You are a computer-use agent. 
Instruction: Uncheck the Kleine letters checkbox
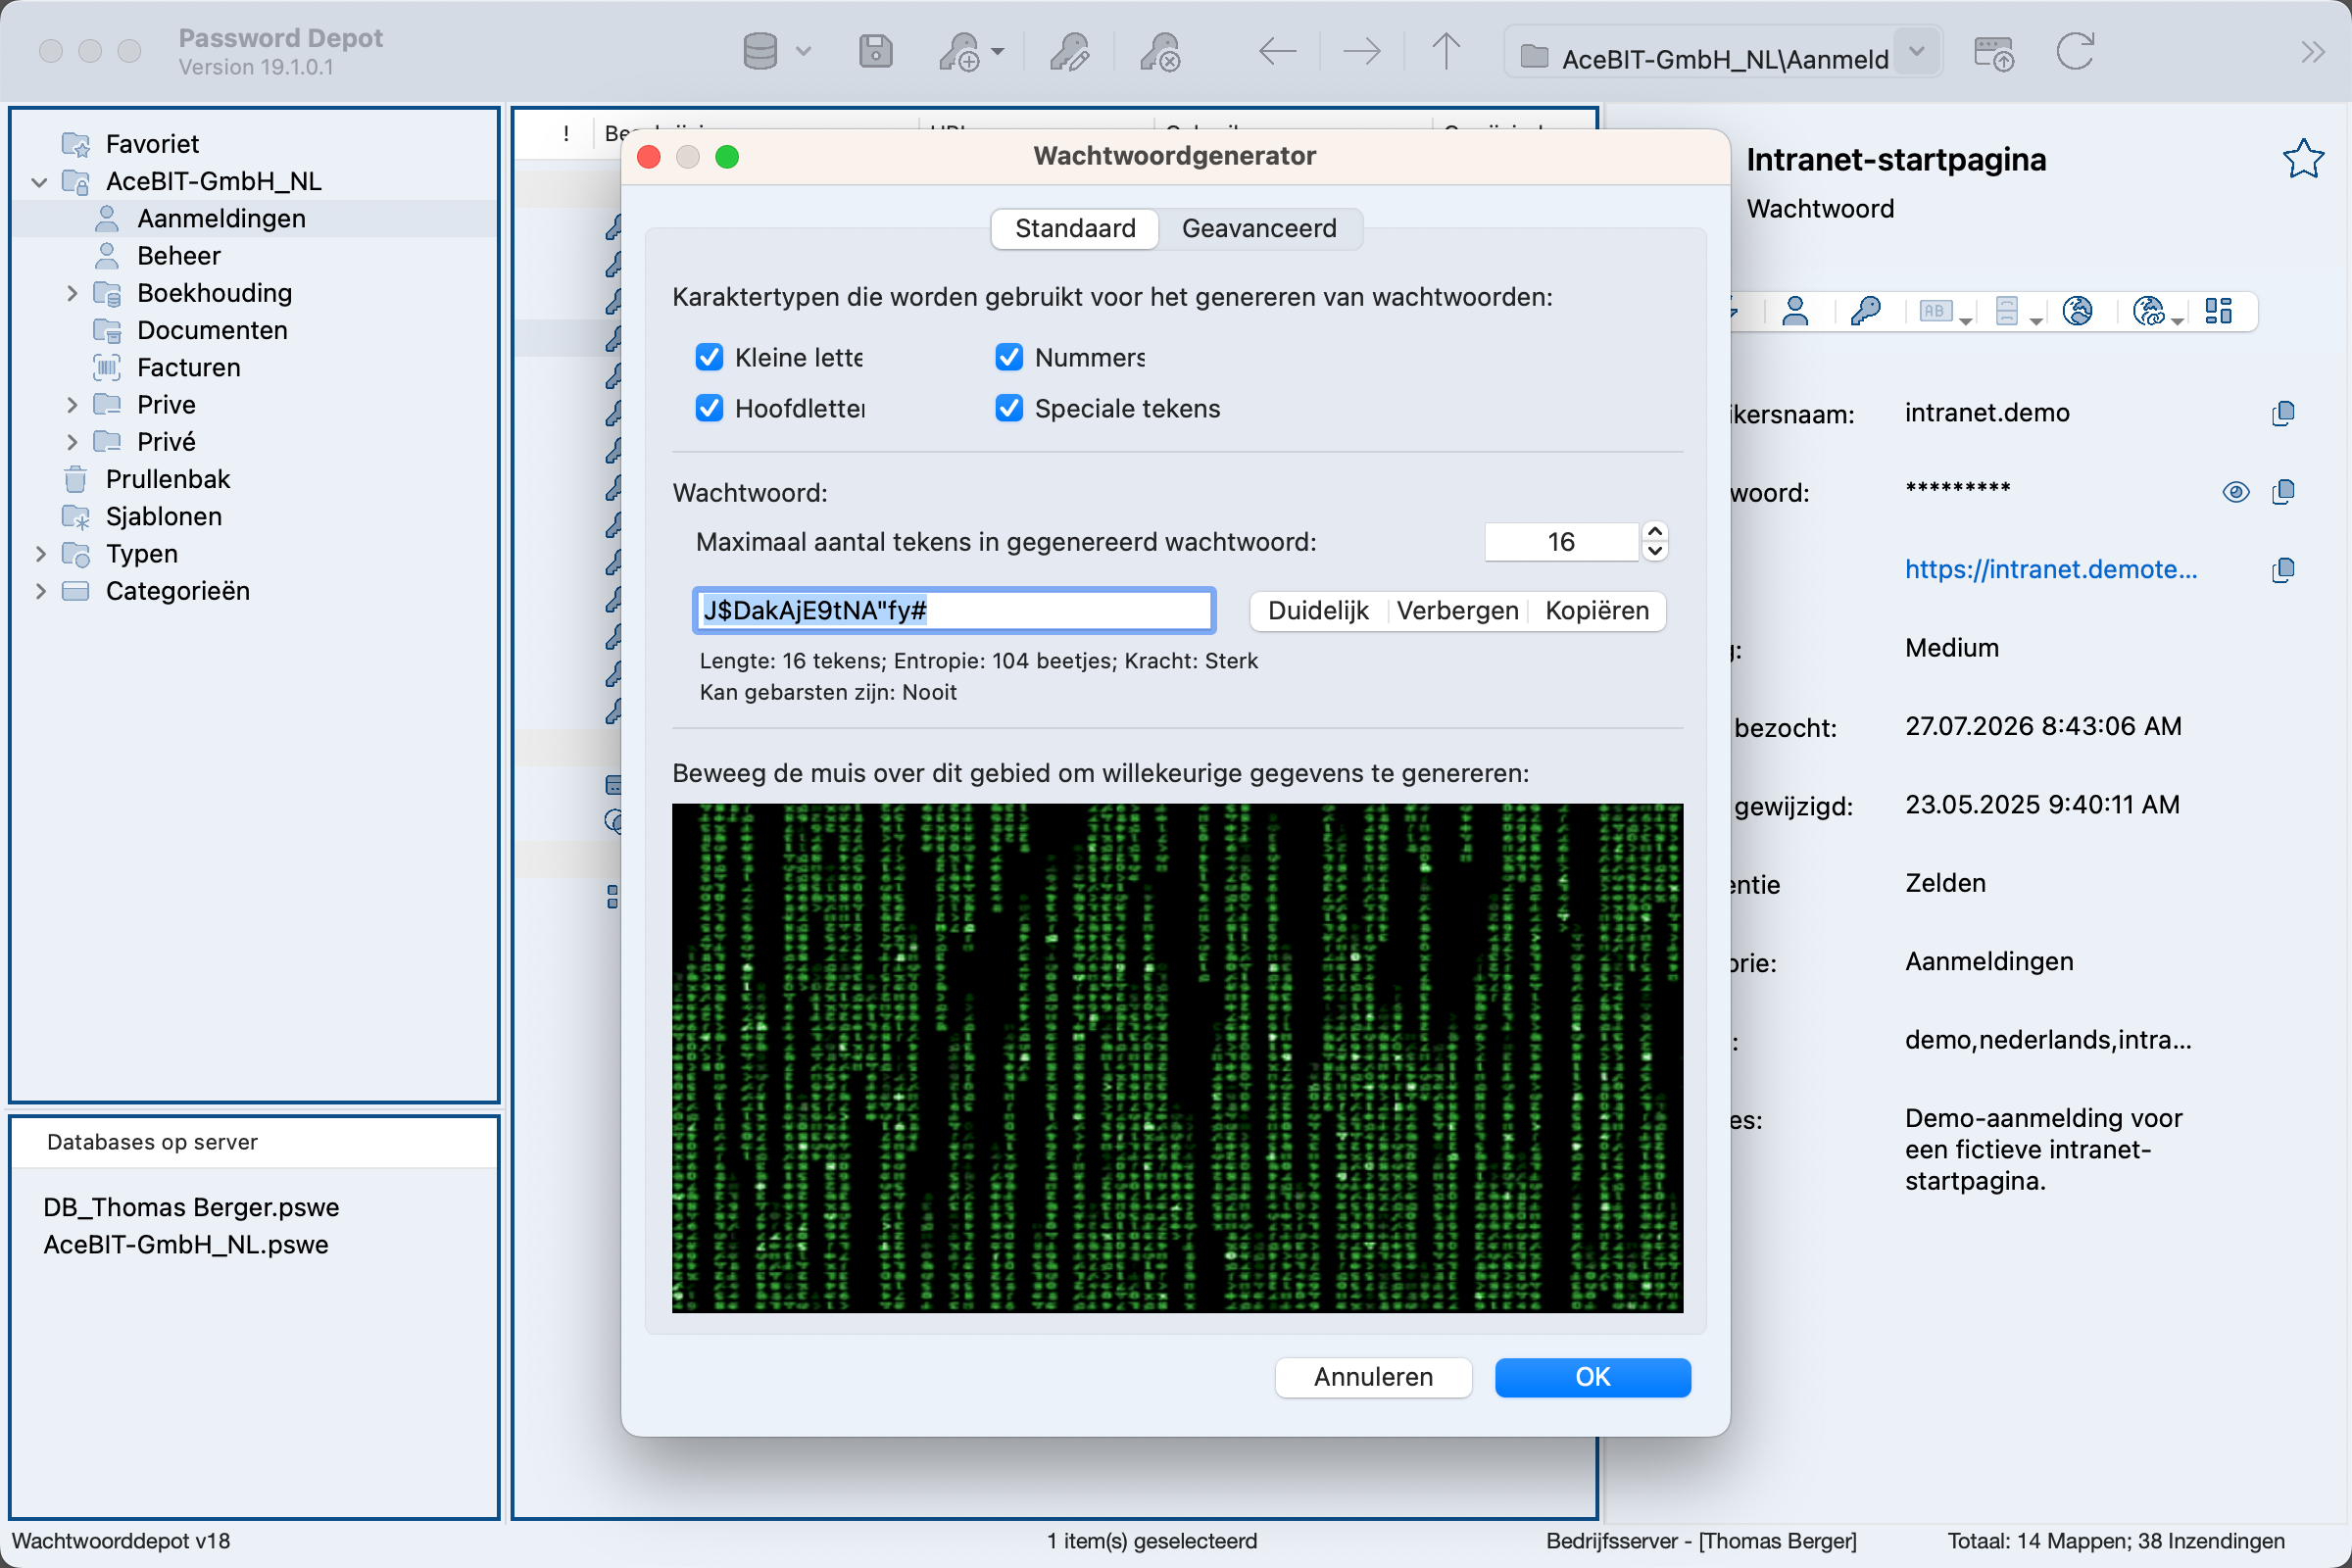709,357
